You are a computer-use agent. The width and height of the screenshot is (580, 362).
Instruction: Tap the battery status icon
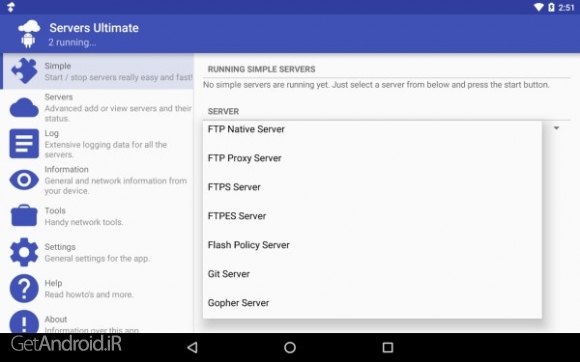click(x=551, y=7)
